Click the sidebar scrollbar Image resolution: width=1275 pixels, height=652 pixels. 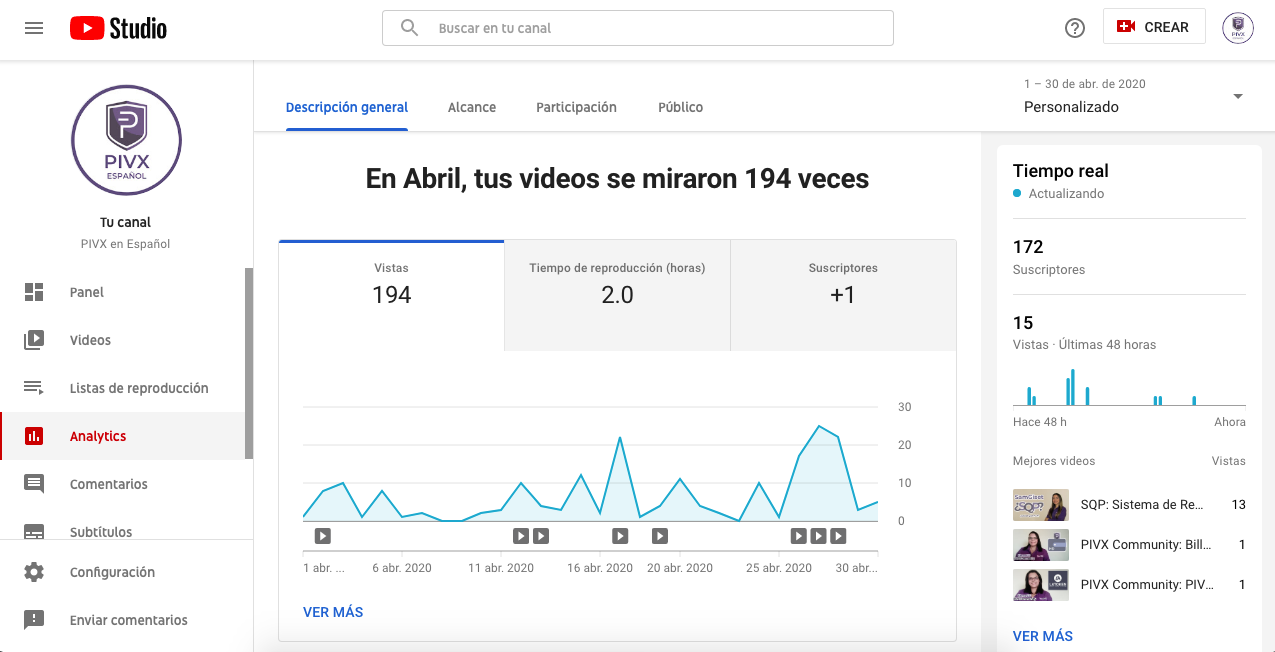(249, 362)
